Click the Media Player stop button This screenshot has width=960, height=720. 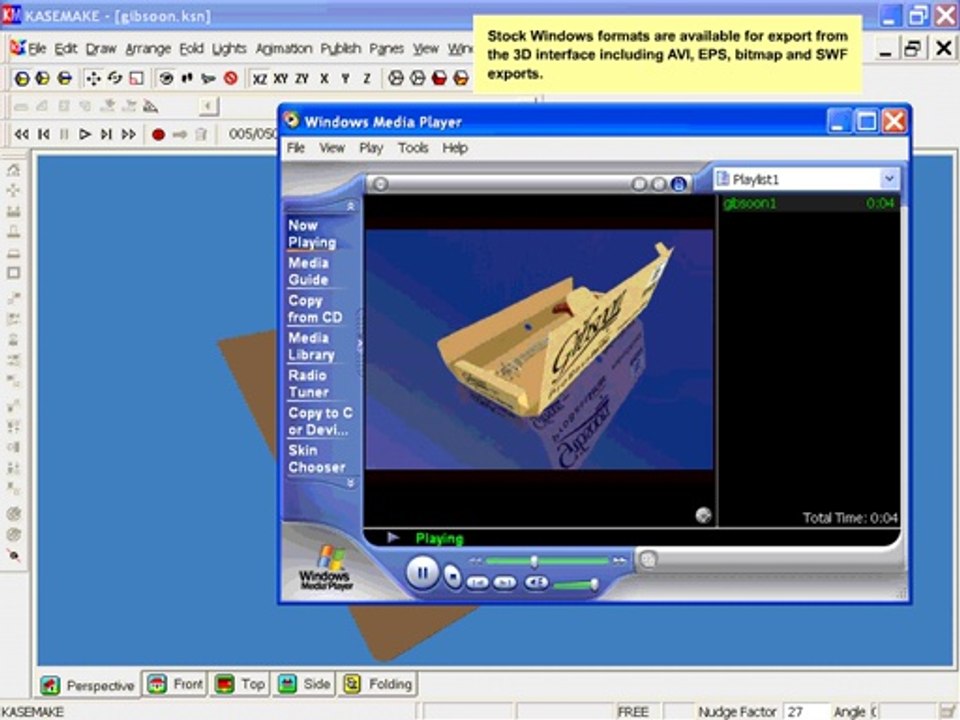pyautogui.click(x=452, y=576)
